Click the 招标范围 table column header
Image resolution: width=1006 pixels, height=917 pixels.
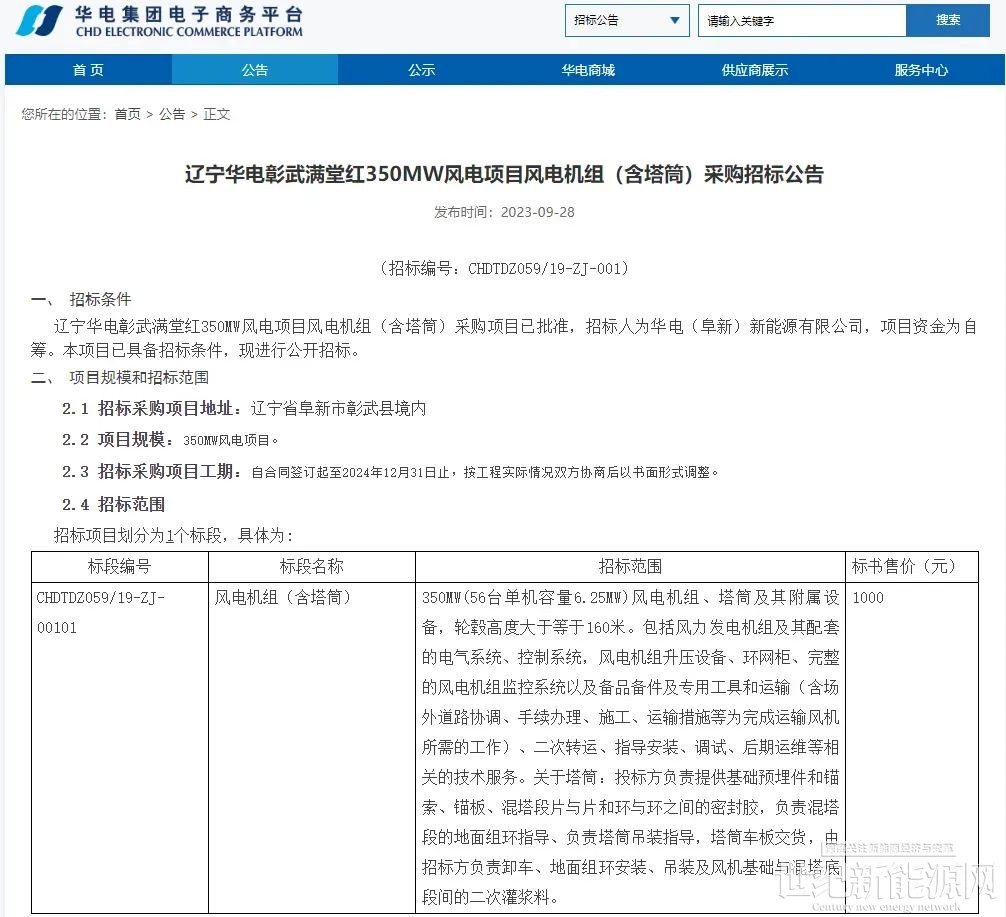[630, 567]
